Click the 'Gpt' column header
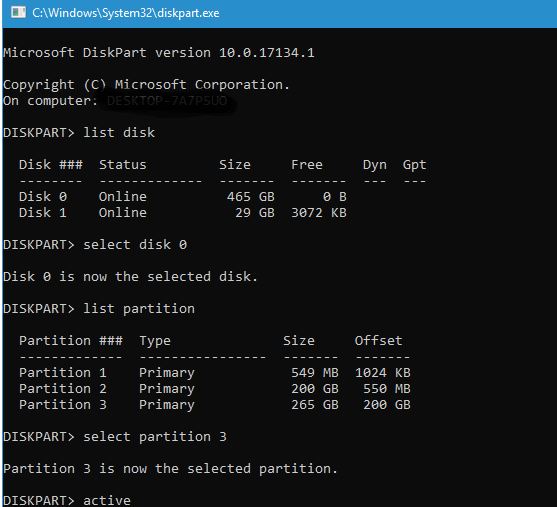 coord(414,165)
